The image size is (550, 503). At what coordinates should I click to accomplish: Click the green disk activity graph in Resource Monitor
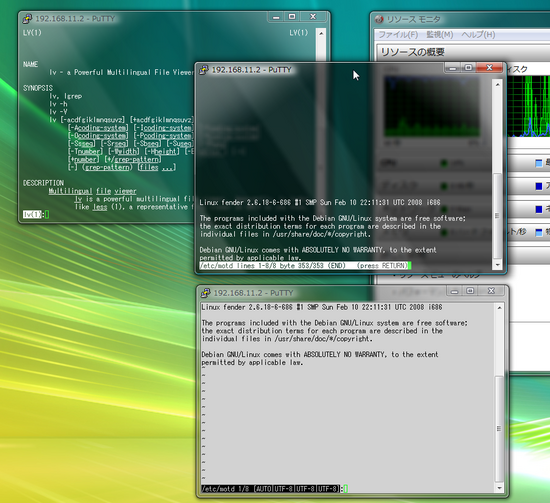click(529, 106)
